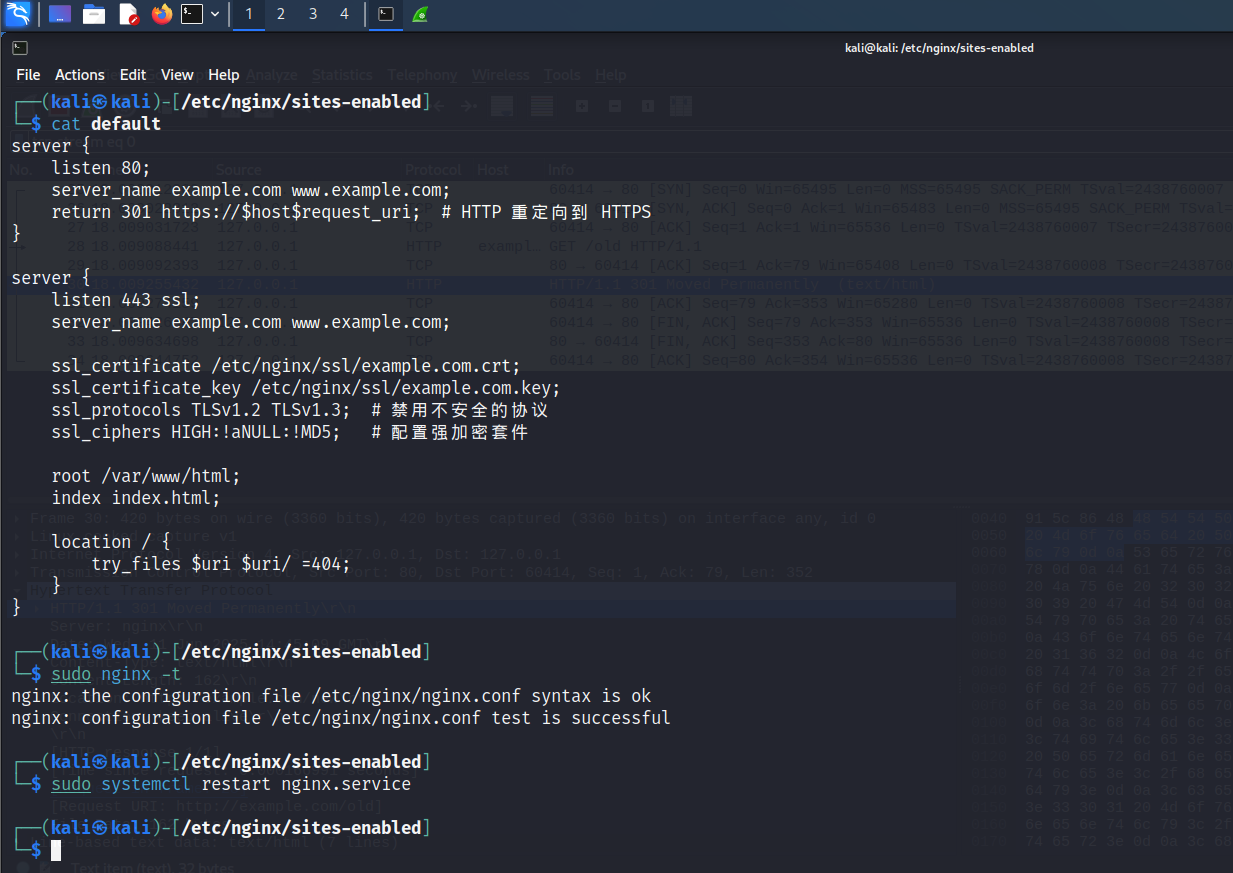Open the file manager from panel
Image resolution: width=1233 pixels, height=873 pixels.
[94, 14]
